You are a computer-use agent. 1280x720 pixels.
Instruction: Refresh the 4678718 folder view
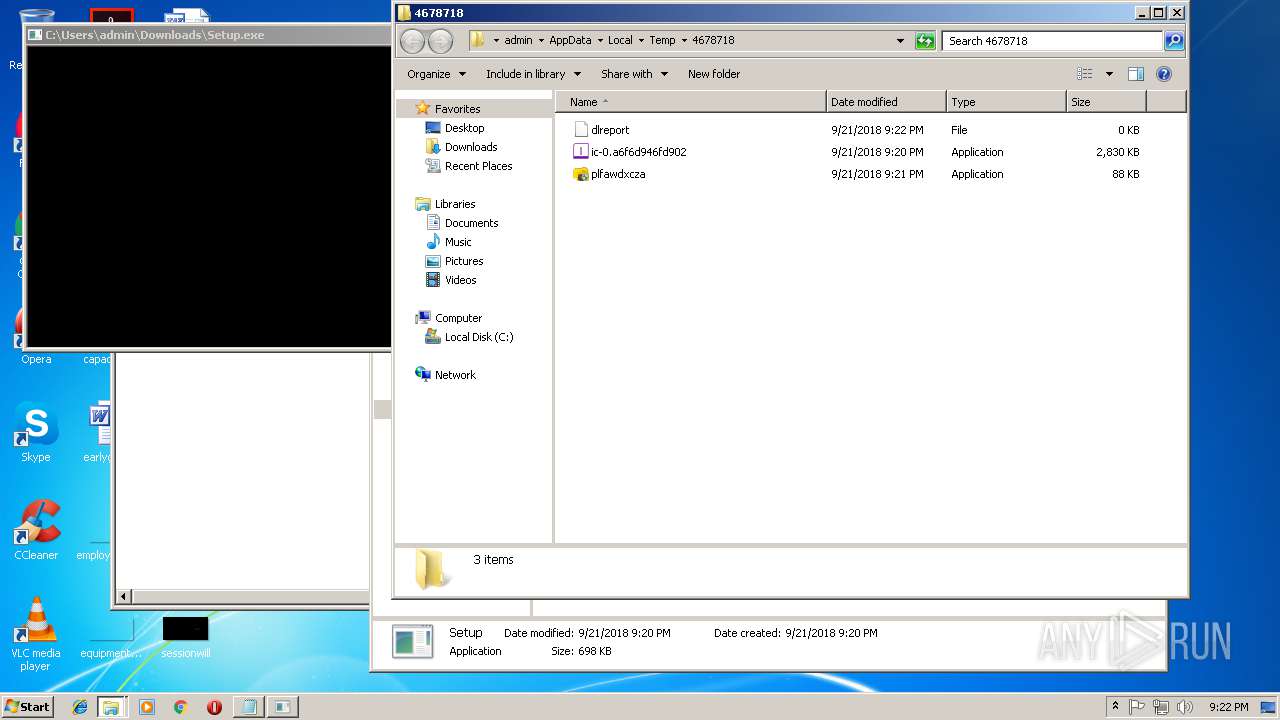(925, 41)
